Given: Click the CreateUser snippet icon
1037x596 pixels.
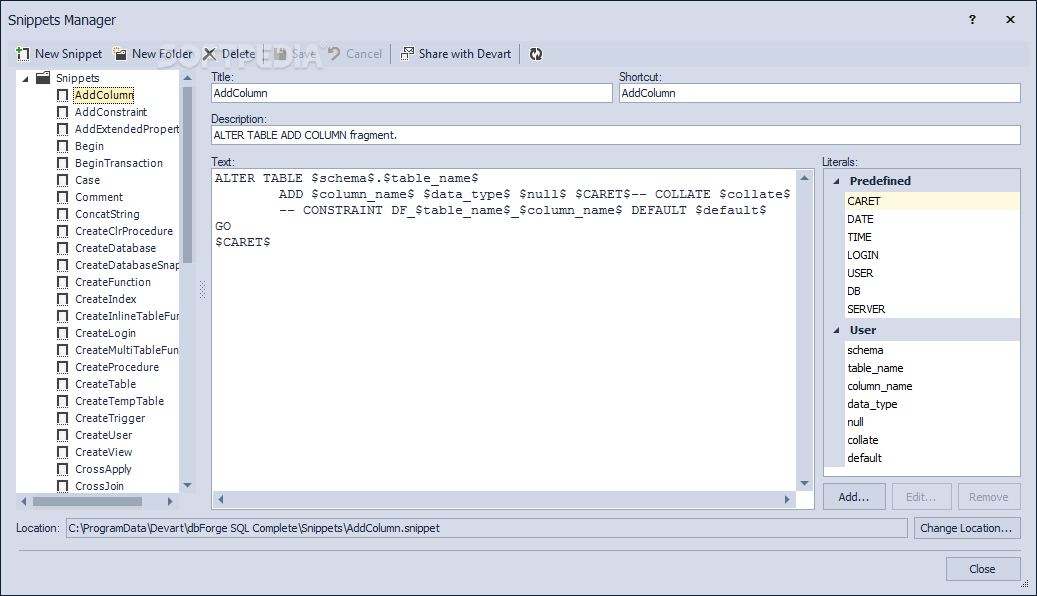Looking at the screenshot, I should pyautogui.click(x=63, y=435).
